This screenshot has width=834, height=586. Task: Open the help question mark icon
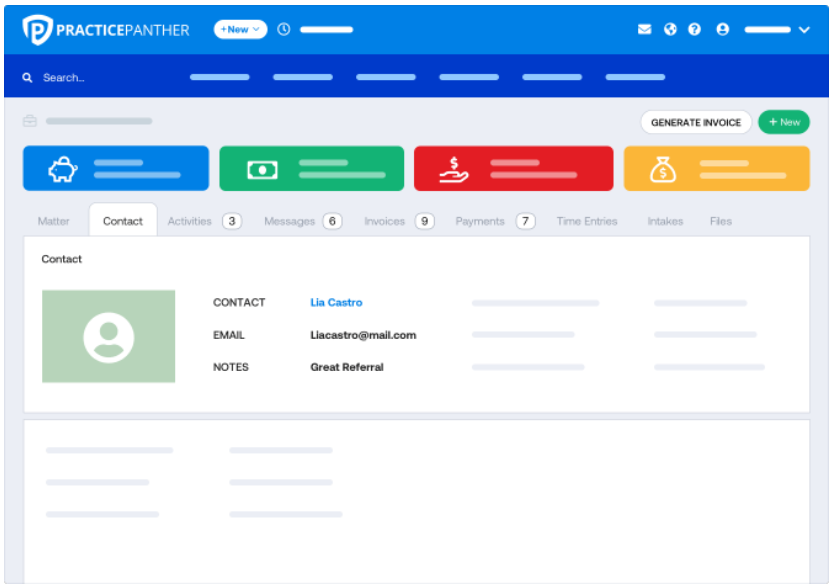pos(694,29)
